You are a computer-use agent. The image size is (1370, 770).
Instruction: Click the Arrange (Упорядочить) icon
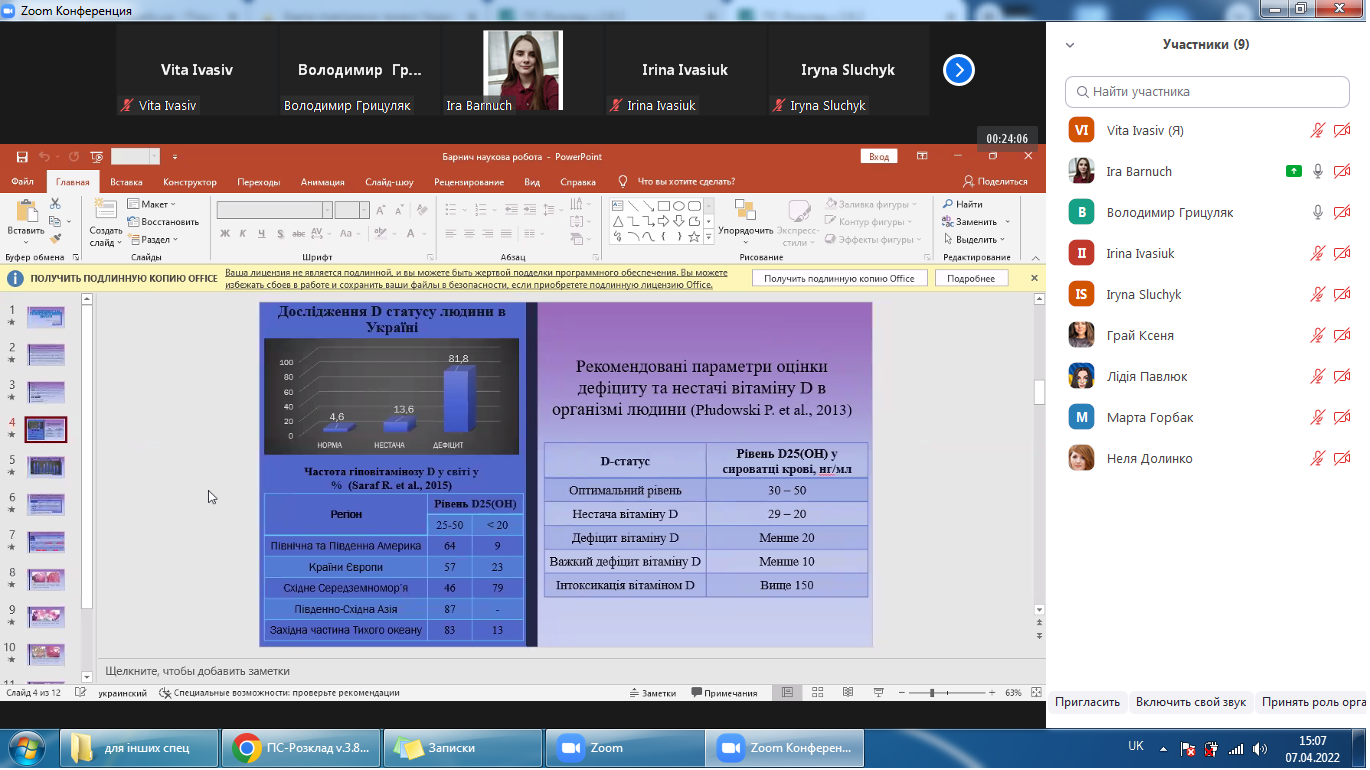745,214
